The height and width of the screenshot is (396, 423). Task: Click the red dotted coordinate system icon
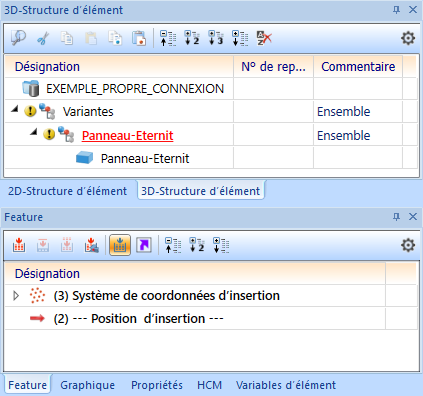[37, 295]
